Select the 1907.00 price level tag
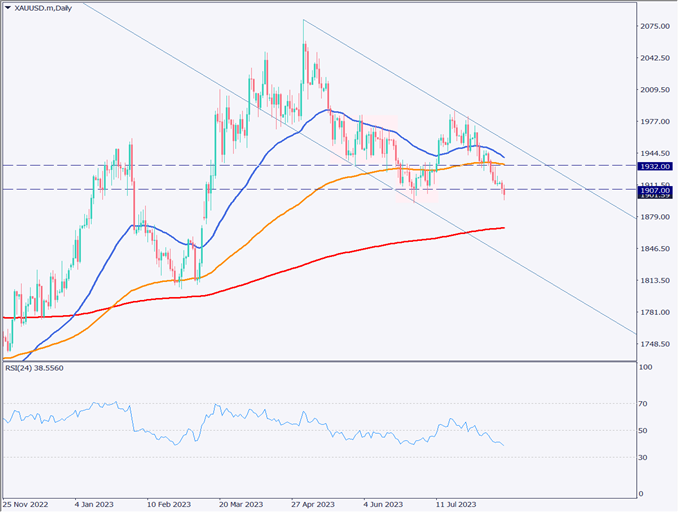The image size is (678, 512). pyautogui.click(x=656, y=190)
